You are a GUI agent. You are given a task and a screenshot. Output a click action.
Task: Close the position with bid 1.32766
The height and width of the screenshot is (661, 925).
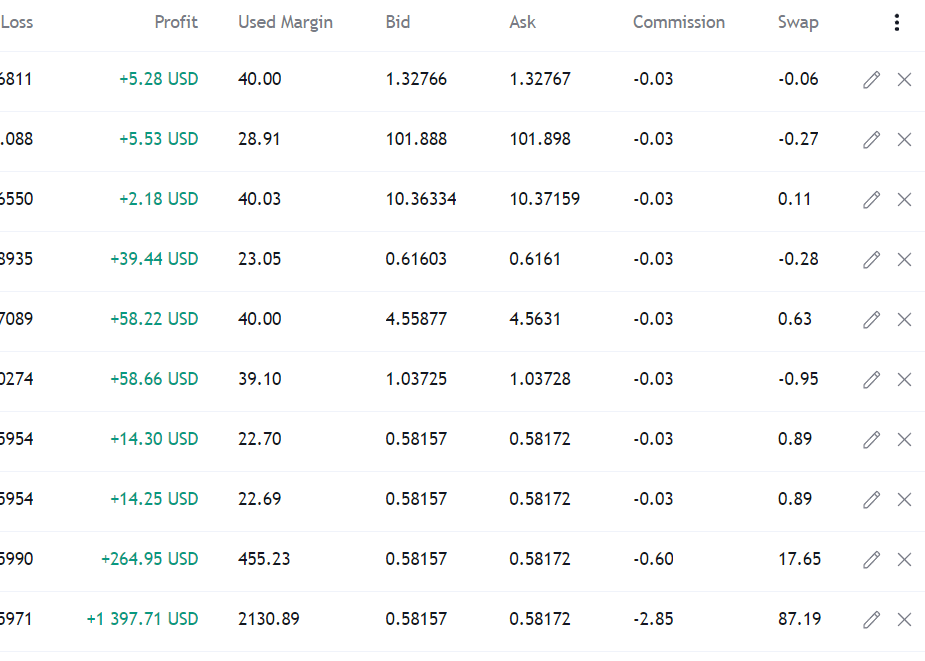point(904,79)
